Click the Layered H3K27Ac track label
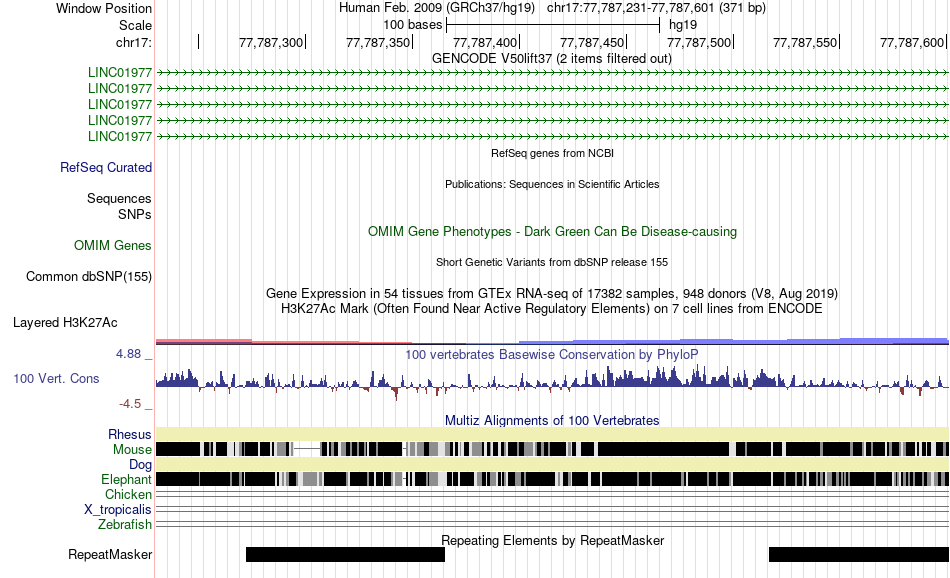Image resolution: width=950 pixels, height=578 pixels. tap(65, 322)
